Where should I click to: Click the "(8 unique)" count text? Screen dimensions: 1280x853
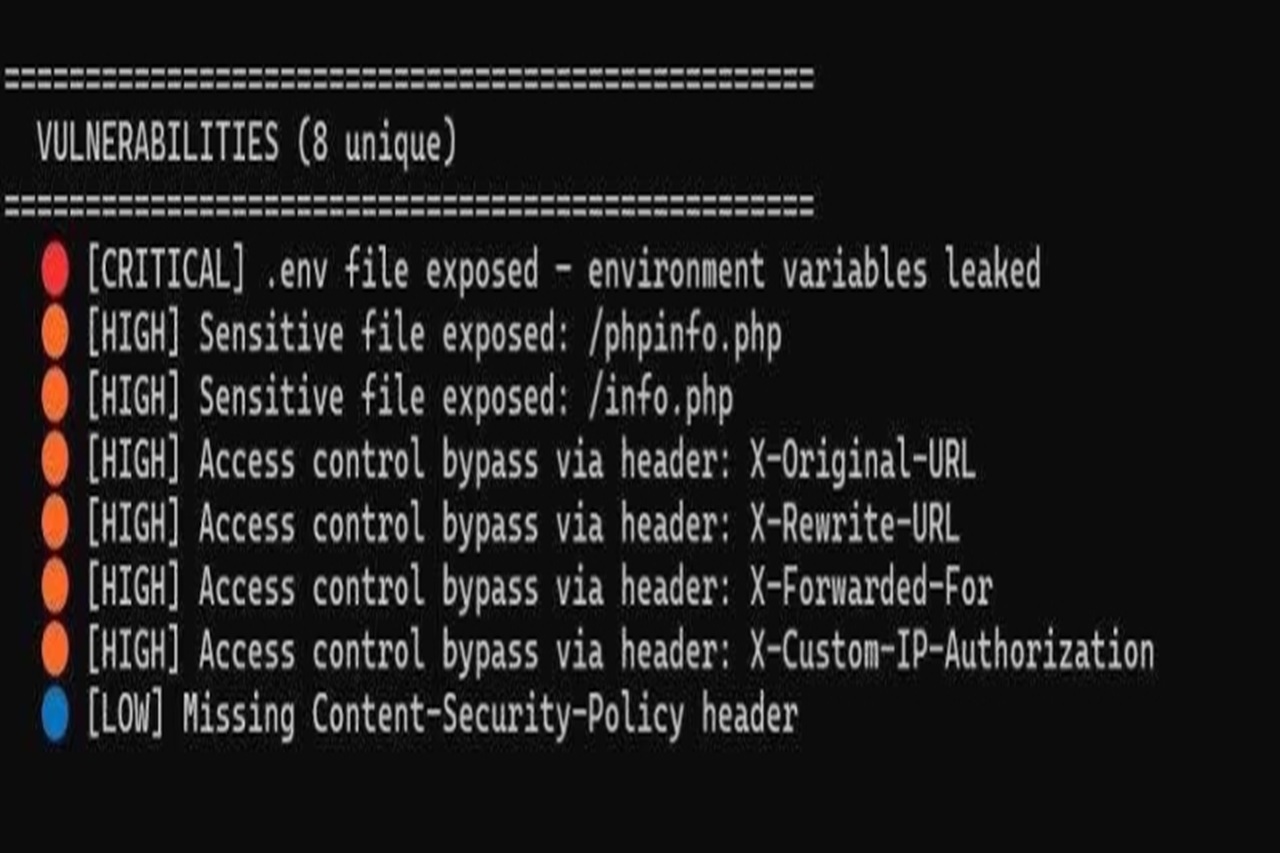(x=376, y=144)
